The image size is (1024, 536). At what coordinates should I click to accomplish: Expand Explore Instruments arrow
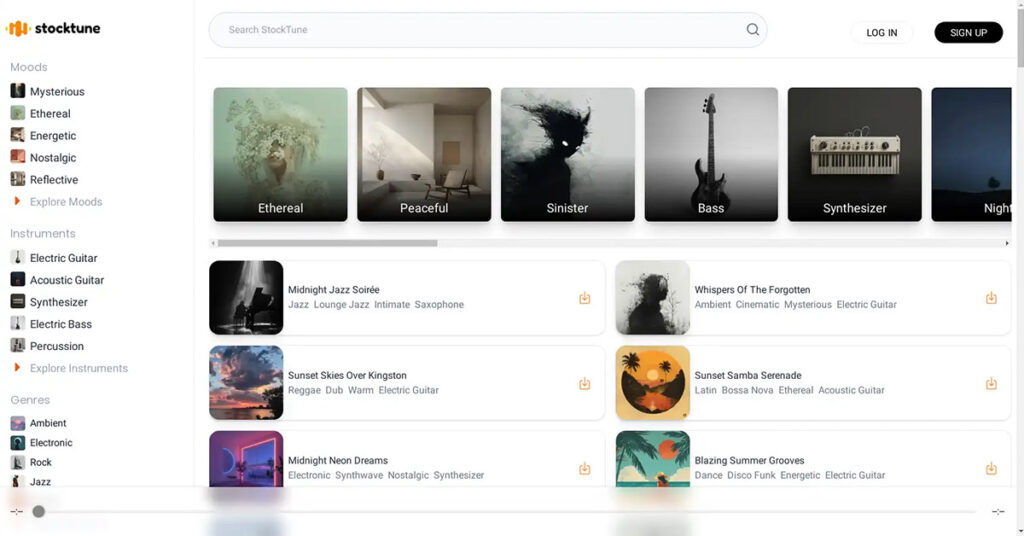[17, 368]
